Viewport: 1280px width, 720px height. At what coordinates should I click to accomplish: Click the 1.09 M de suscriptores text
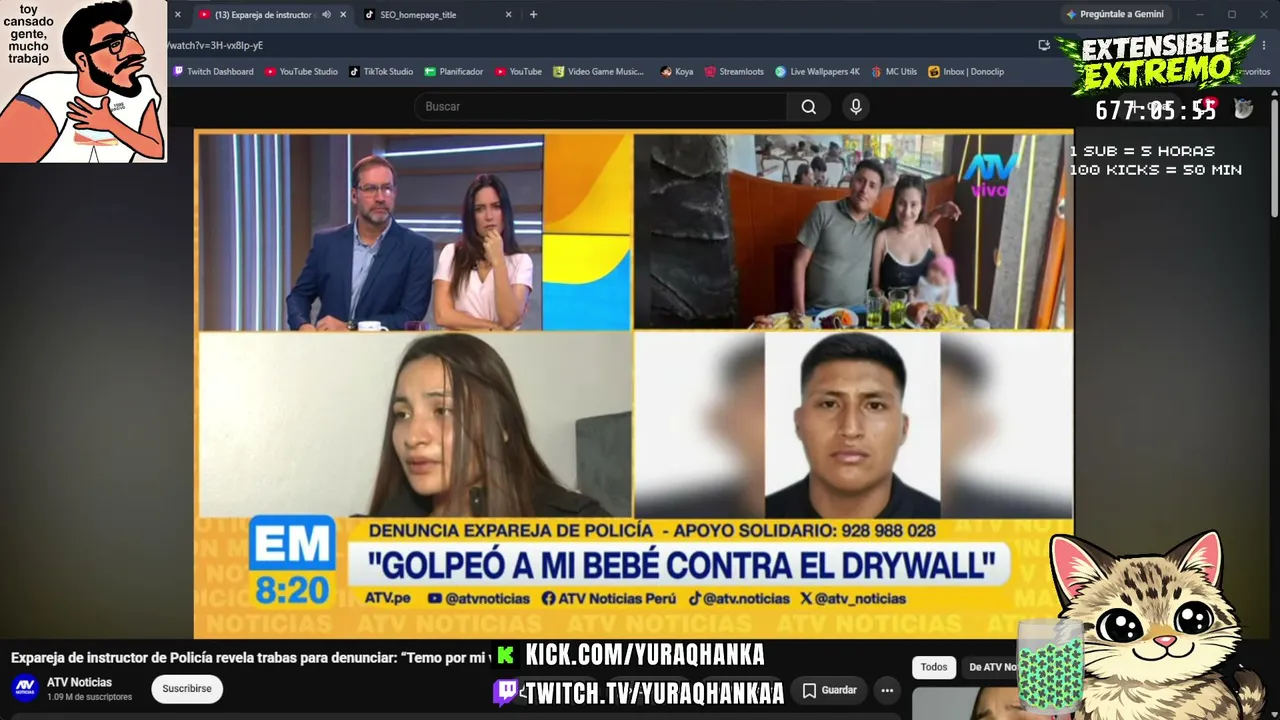pos(89,697)
